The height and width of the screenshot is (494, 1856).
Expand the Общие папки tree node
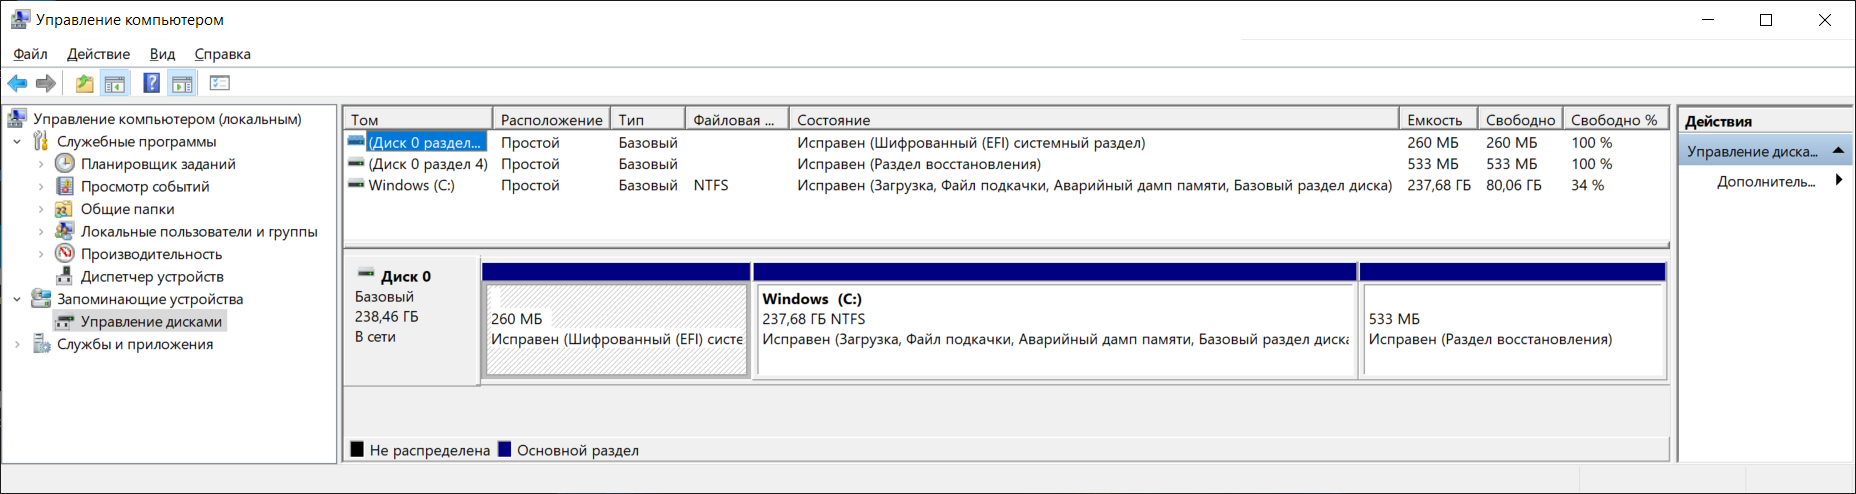41,209
